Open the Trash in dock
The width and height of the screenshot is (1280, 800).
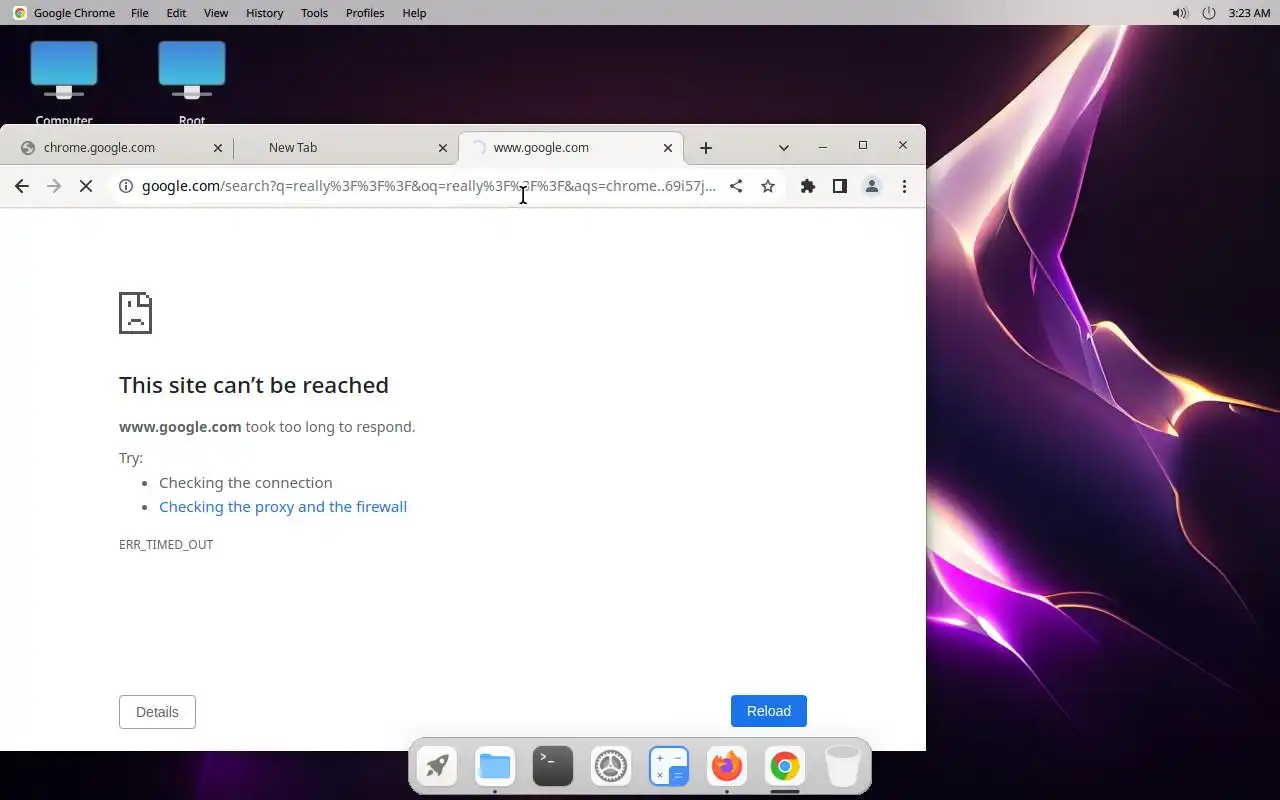(843, 767)
